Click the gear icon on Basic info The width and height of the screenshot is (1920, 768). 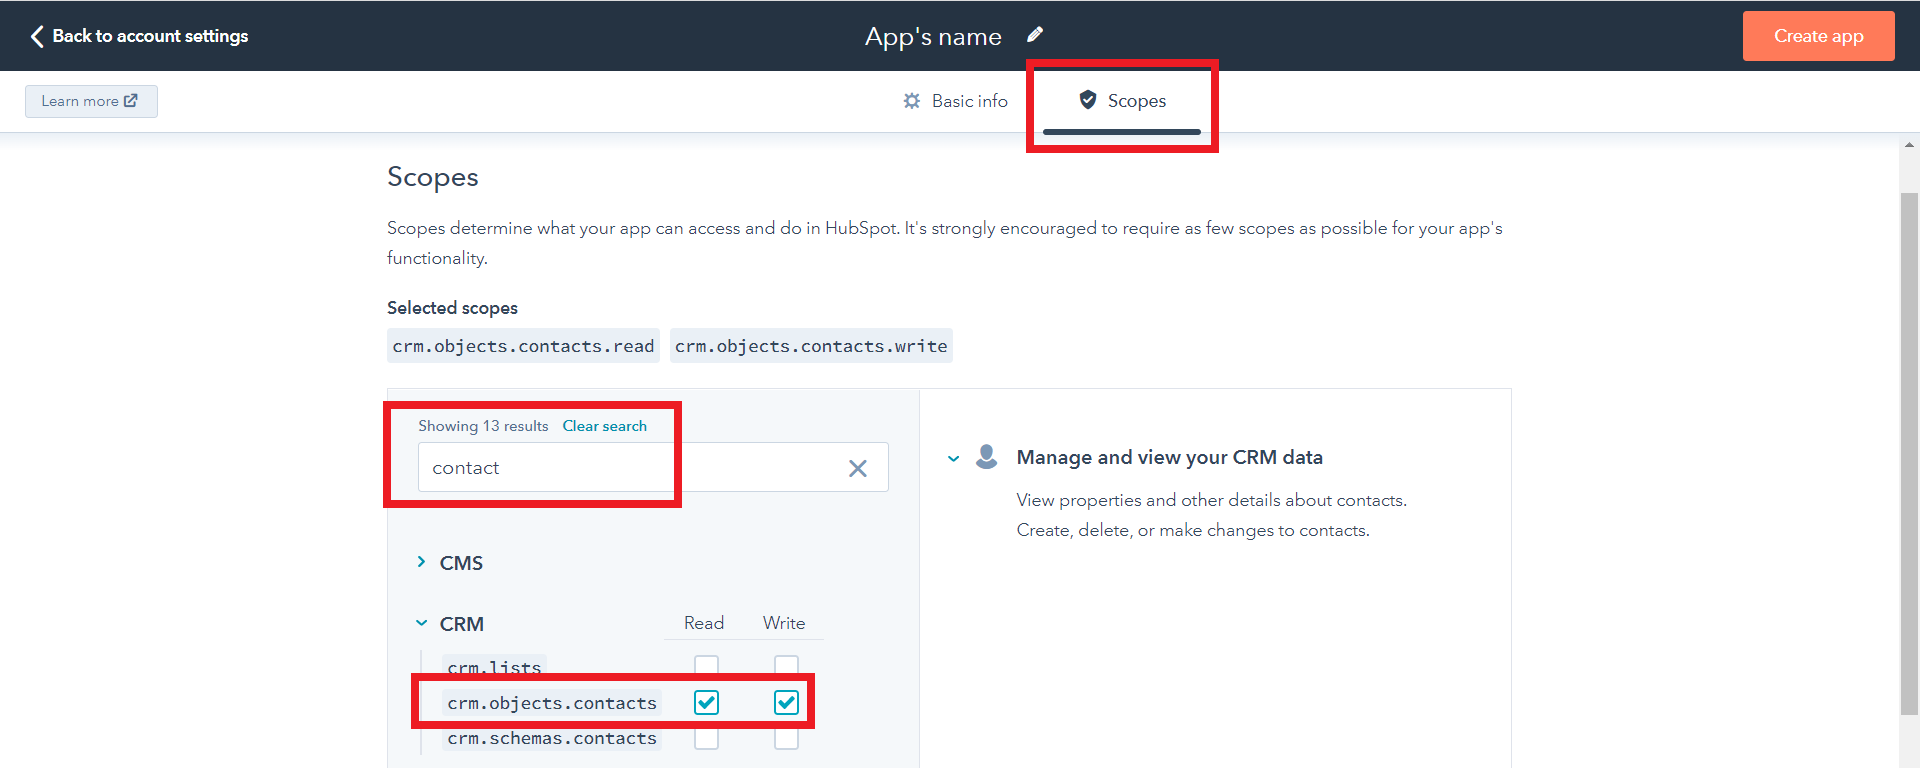point(912,101)
